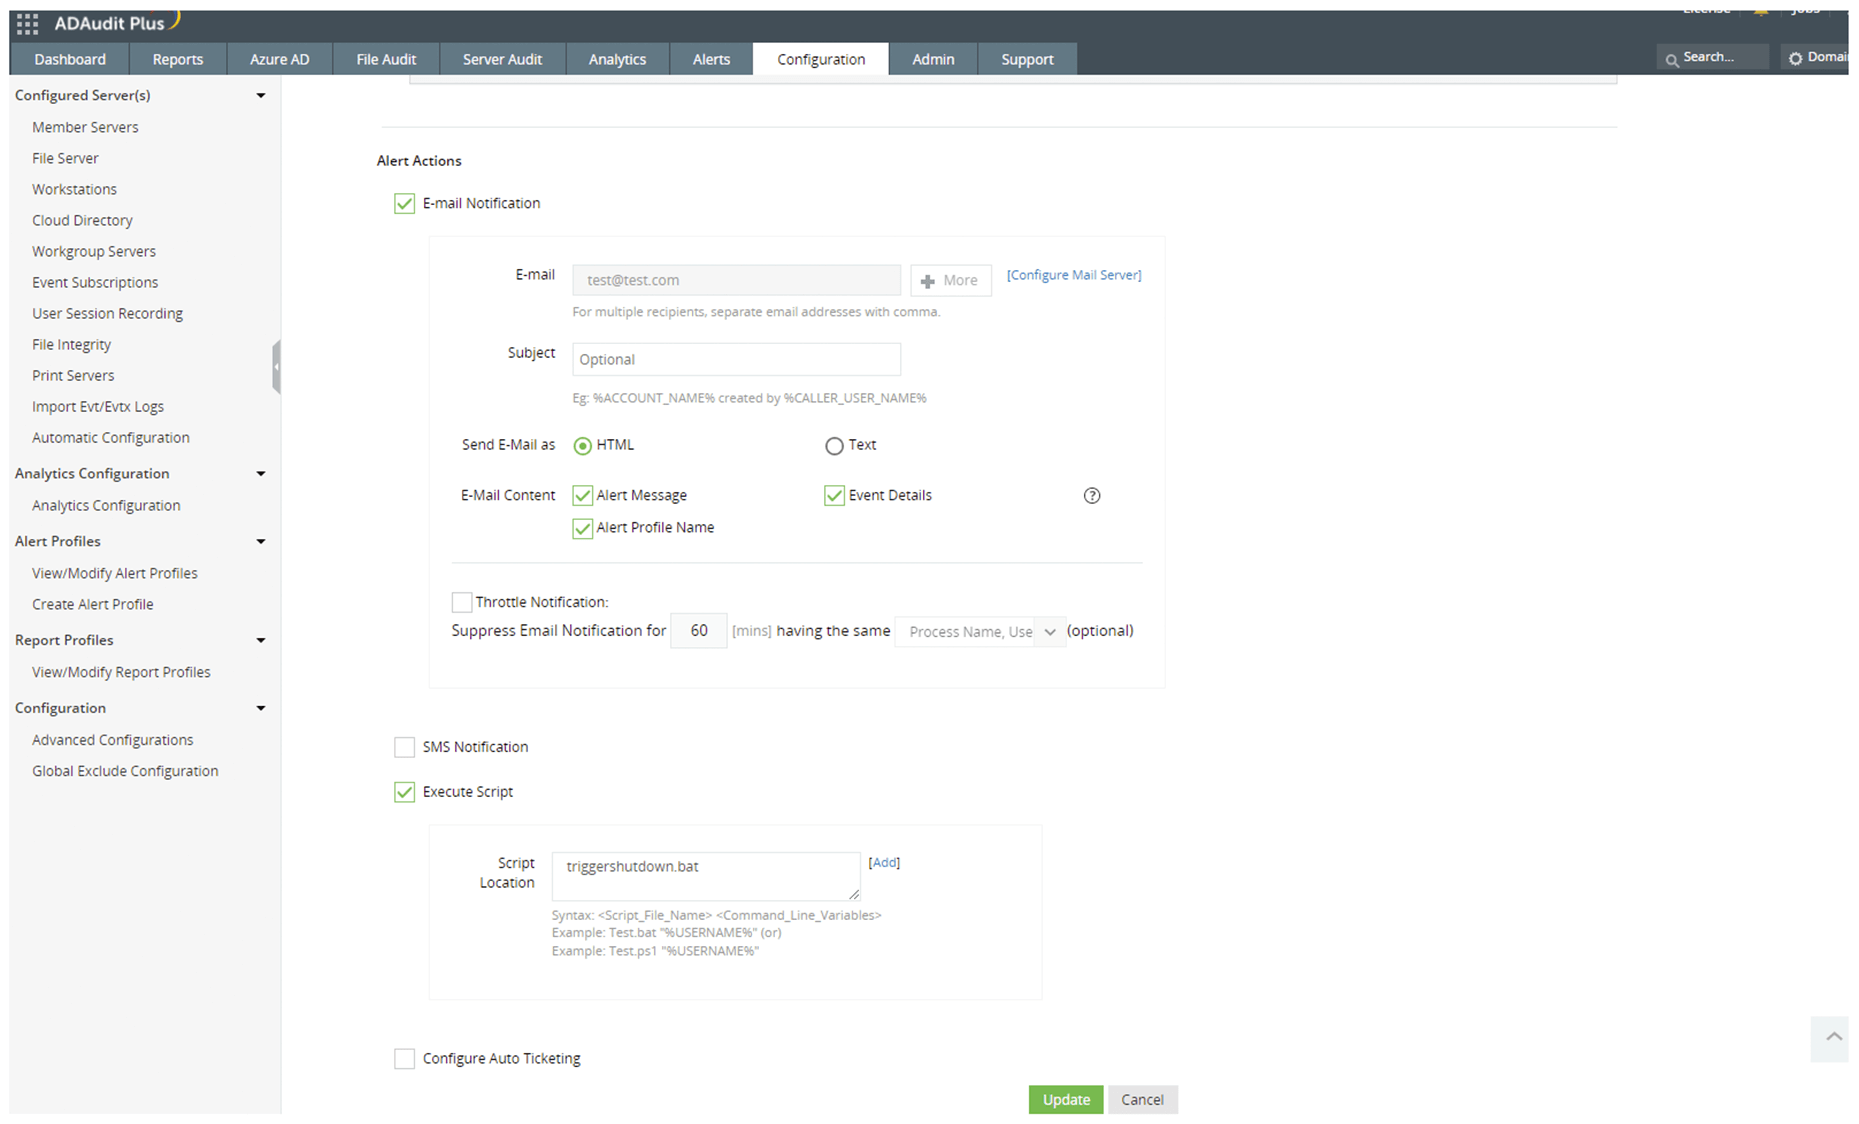Screen dimensions: 1859x1124
Task: Select the Configuration tab
Action: tap(821, 59)
